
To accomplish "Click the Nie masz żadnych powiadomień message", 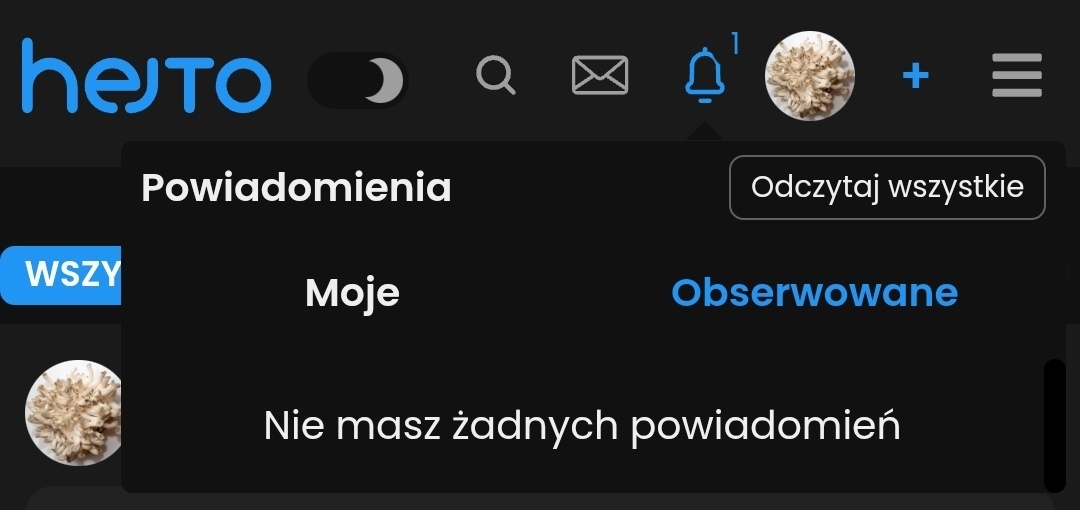I will 582,426.
